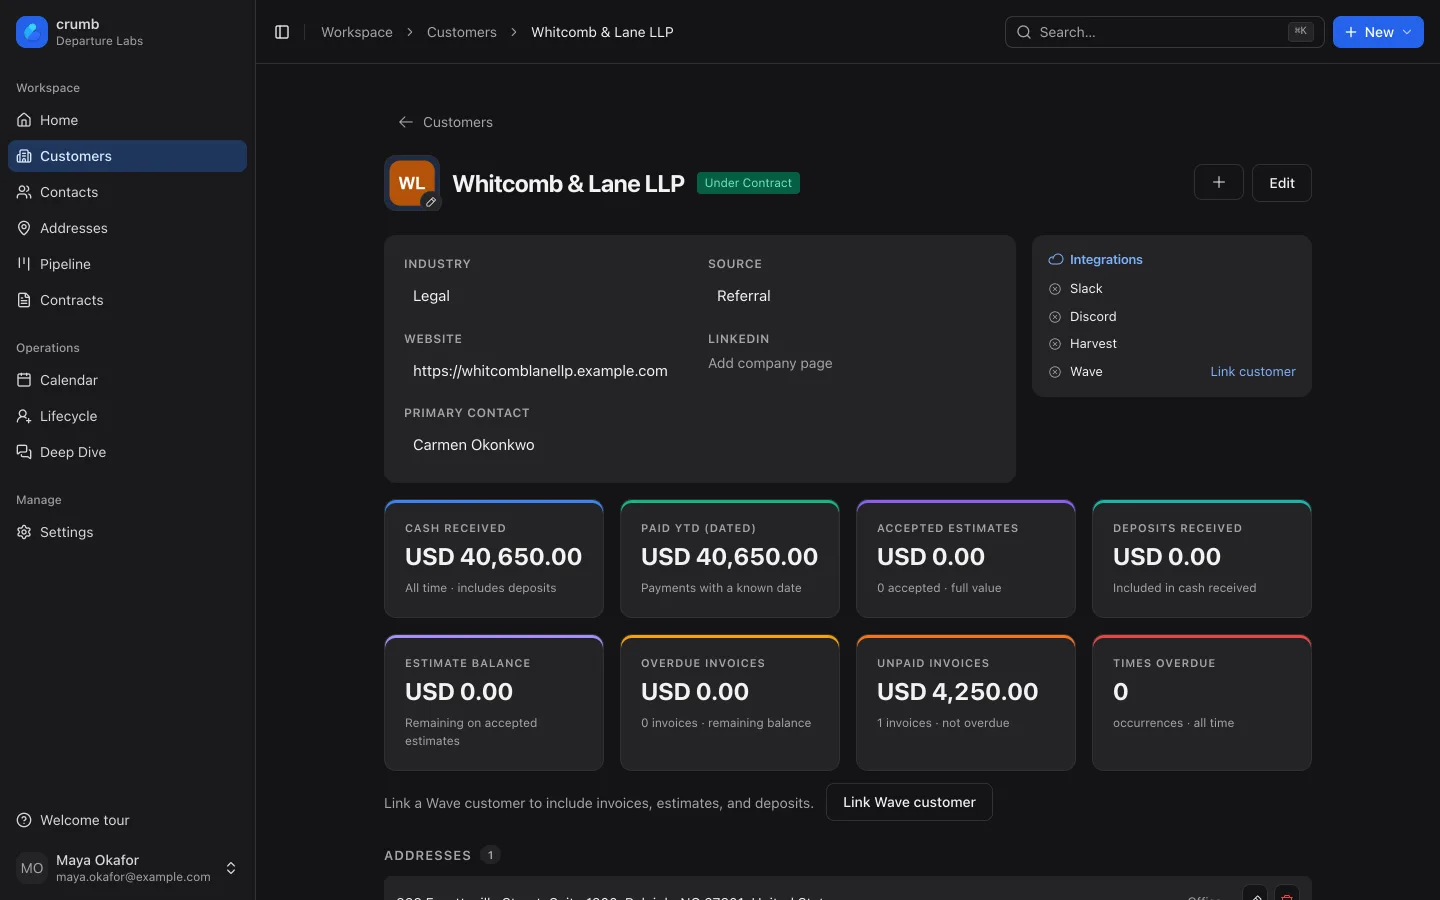Click the Link customer link beside Wave

1253,372
